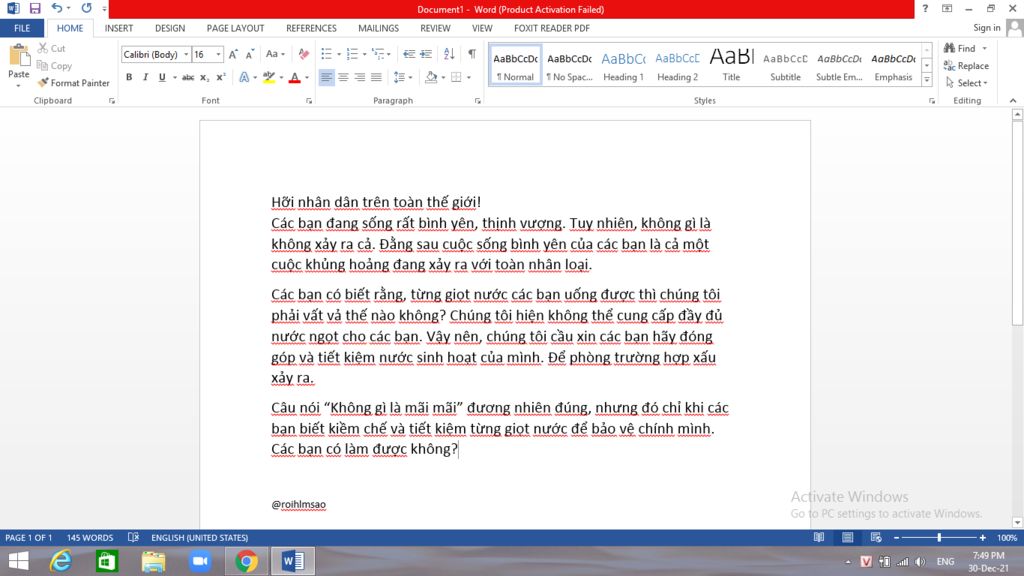1024x576 pixels.
Task: Open Text Effects and Typography
Action: tap(244, 77)
